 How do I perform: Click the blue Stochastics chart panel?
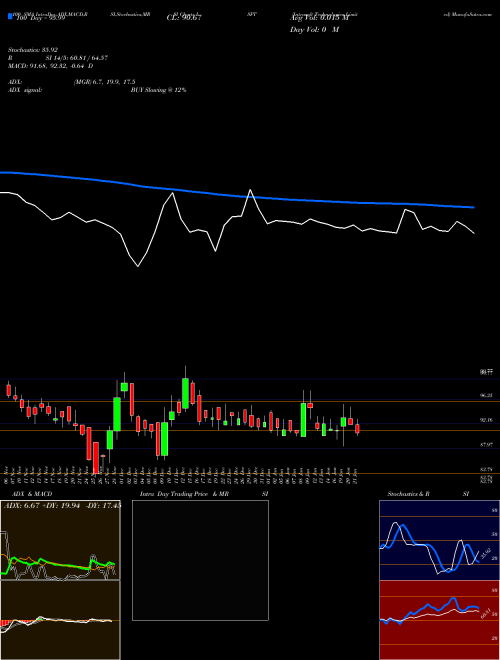[439, 540]
